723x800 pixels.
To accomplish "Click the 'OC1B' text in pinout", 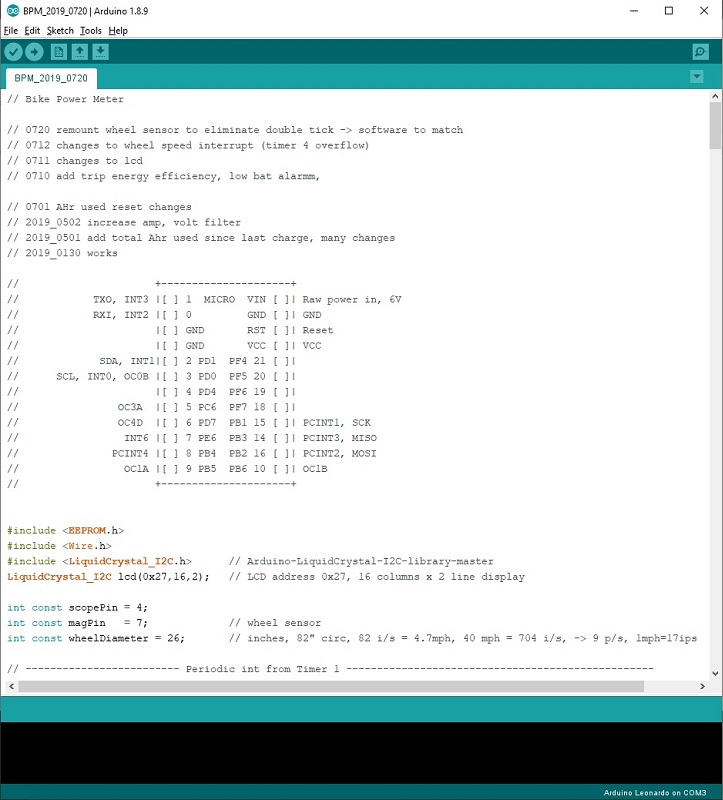I will 315,468.
